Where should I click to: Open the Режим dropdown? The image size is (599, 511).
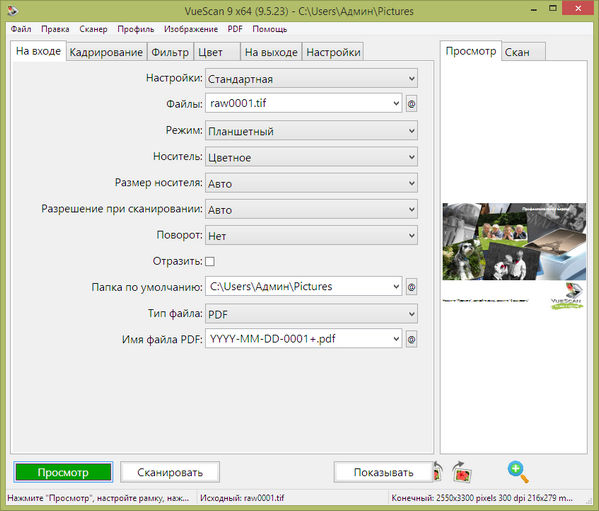[x=311, y=131]
